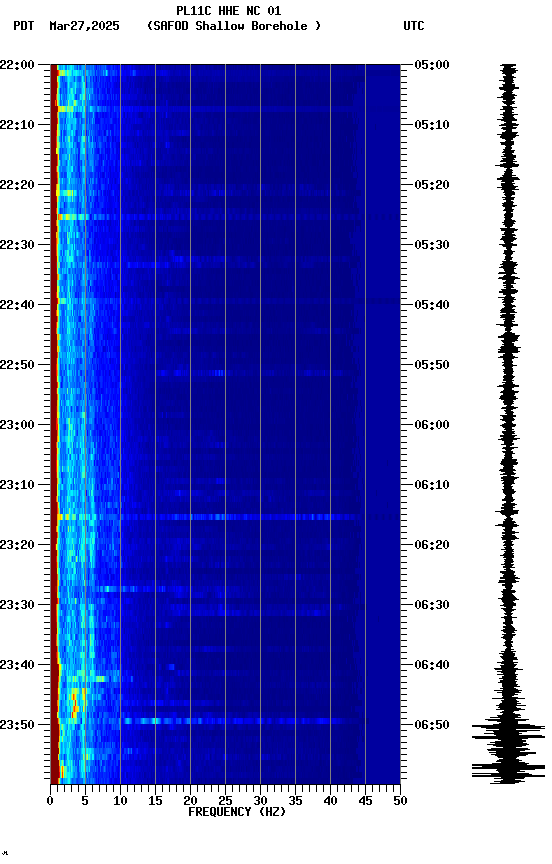Screen dimensions: 552x864
Task: Select the 22:50 PDT time label
Action: [x=18, y=365]
